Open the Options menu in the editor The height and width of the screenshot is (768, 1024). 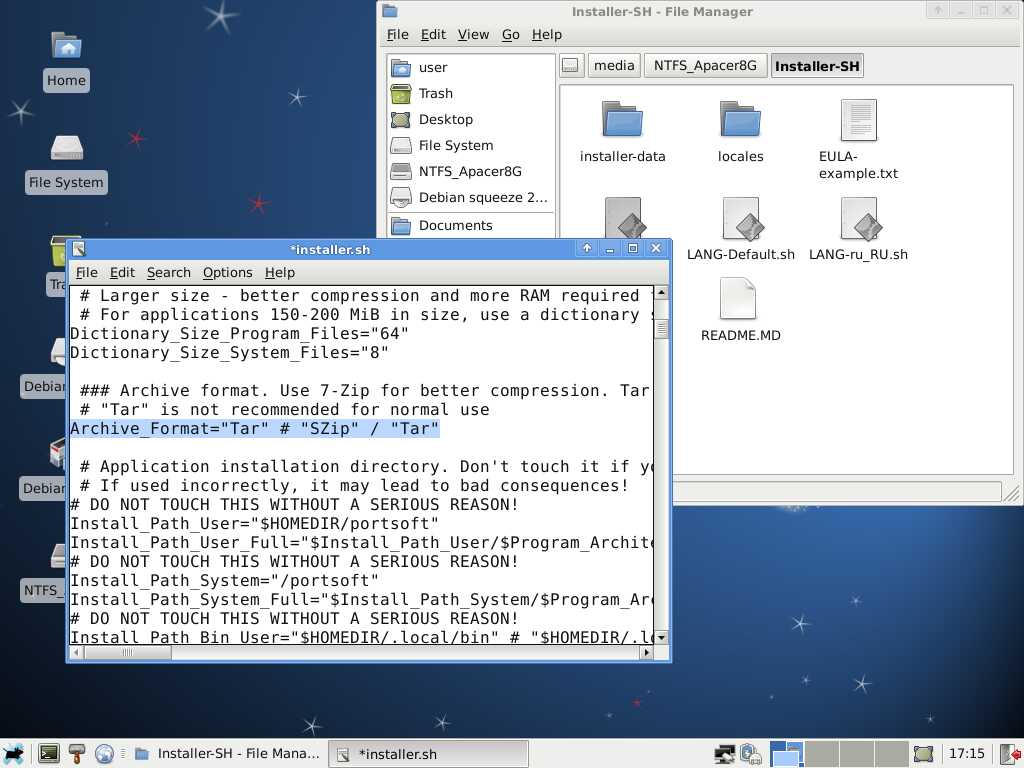click(227, 272)
